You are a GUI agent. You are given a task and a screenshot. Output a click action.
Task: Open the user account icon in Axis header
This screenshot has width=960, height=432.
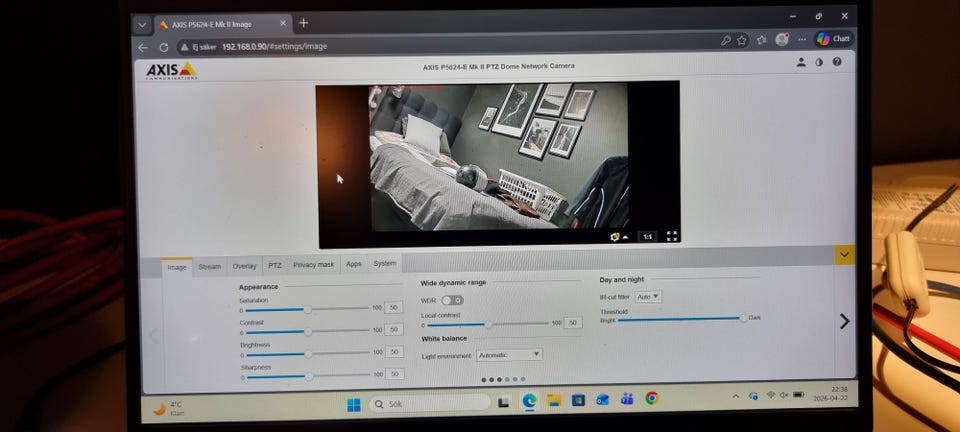point(801,62)
